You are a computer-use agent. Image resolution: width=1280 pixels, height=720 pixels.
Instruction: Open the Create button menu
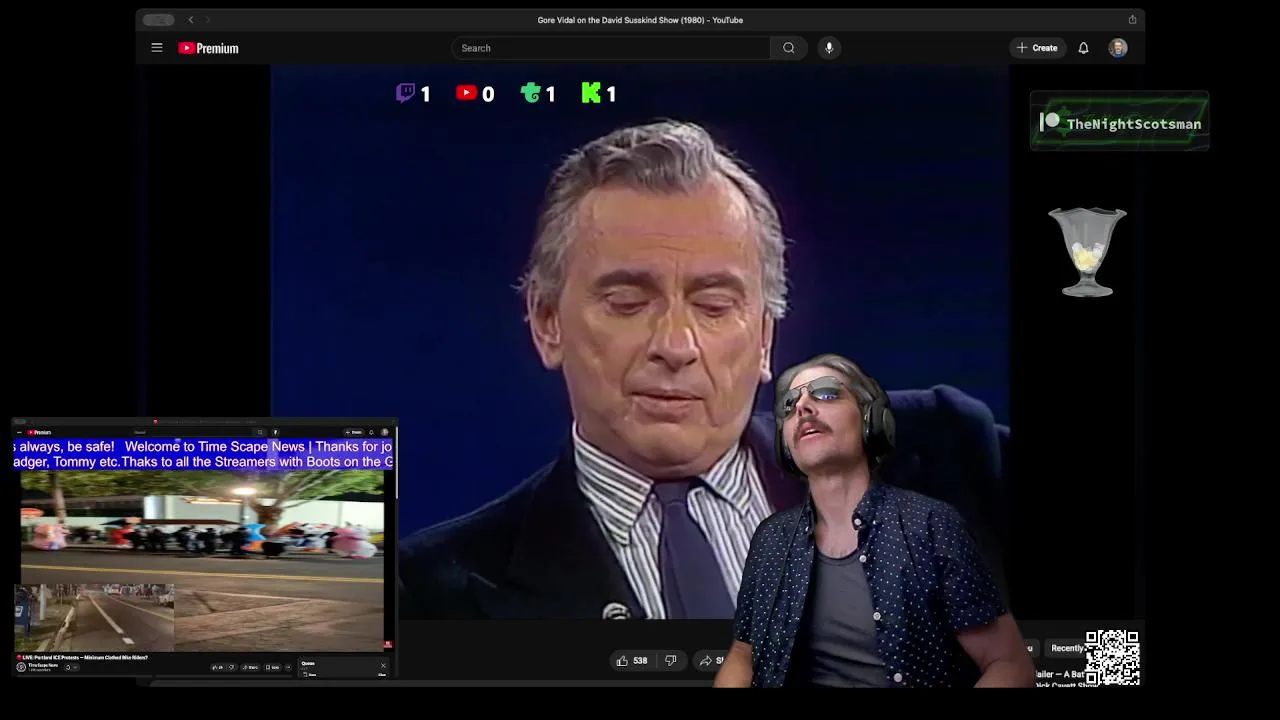point(1037,48)
